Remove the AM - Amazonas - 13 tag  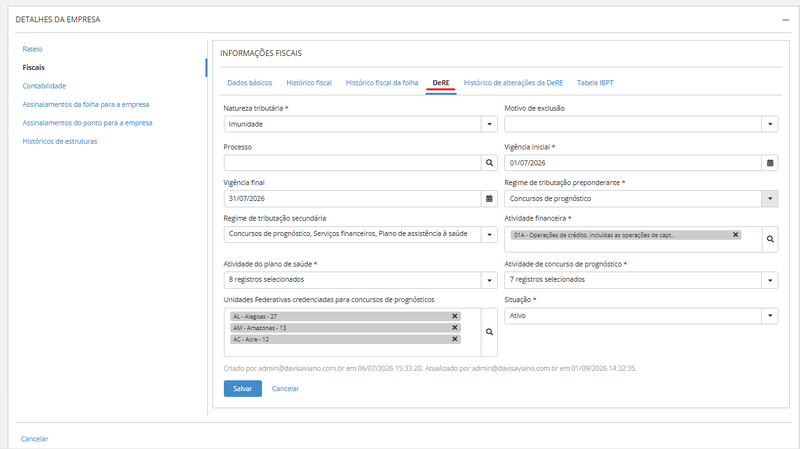point(454,328)
